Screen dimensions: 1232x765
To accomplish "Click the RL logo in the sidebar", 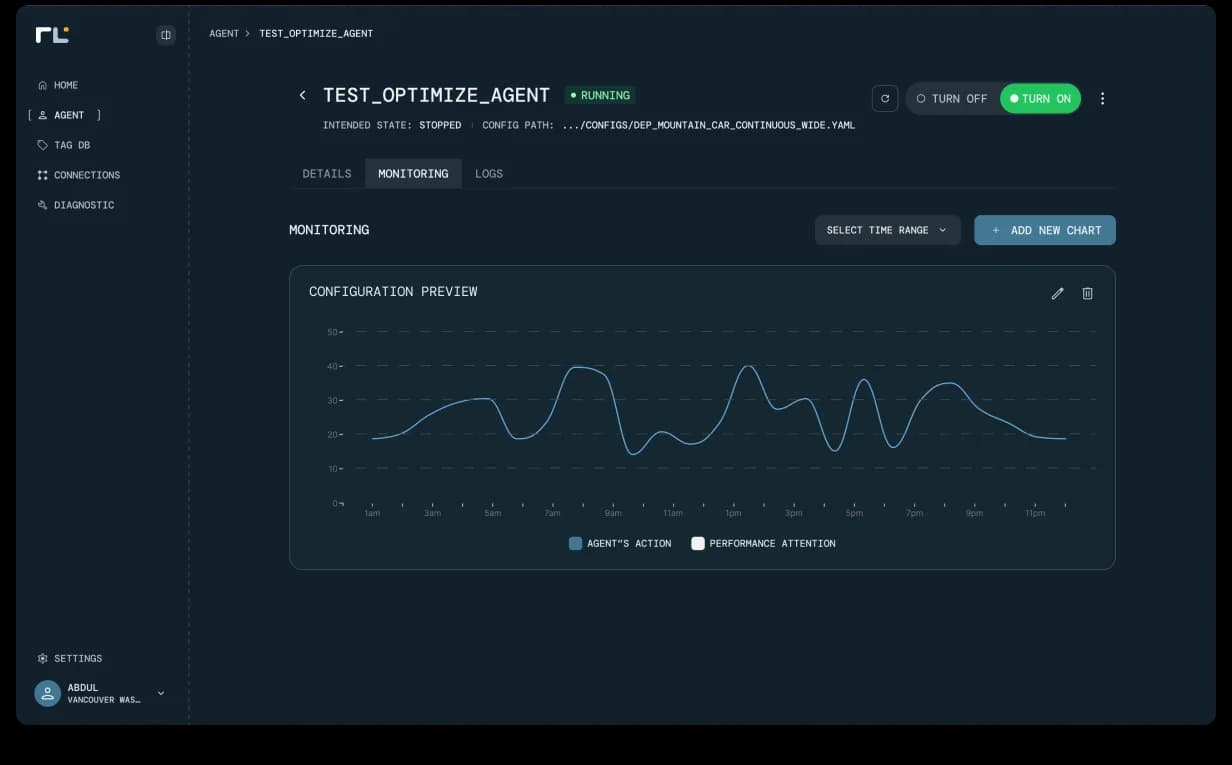I will (x=52, y=35).
